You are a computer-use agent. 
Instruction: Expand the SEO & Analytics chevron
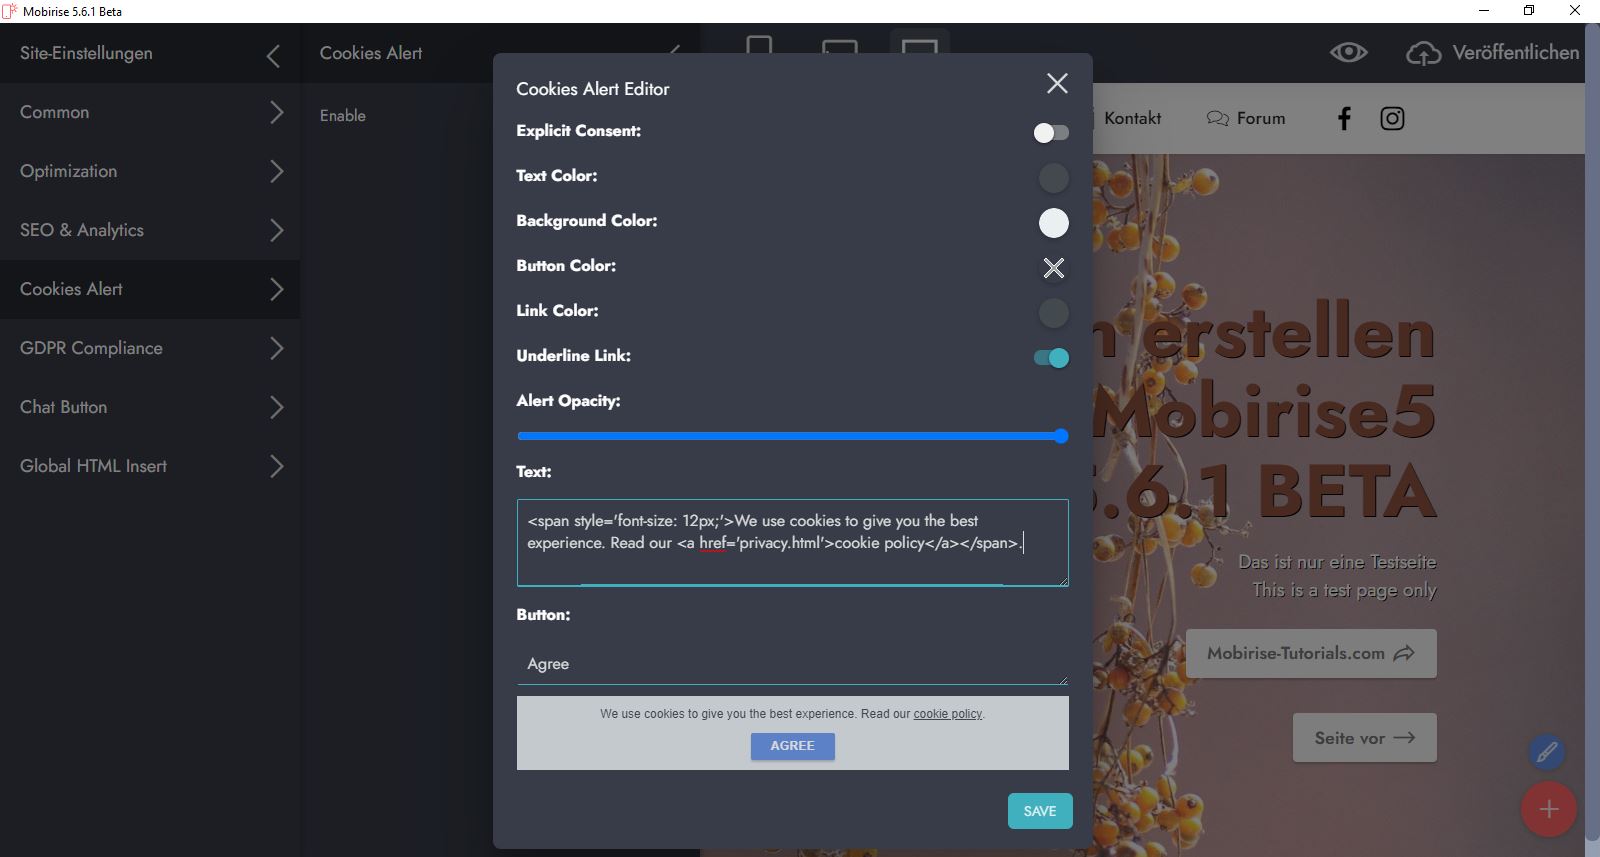click(277, 230)
